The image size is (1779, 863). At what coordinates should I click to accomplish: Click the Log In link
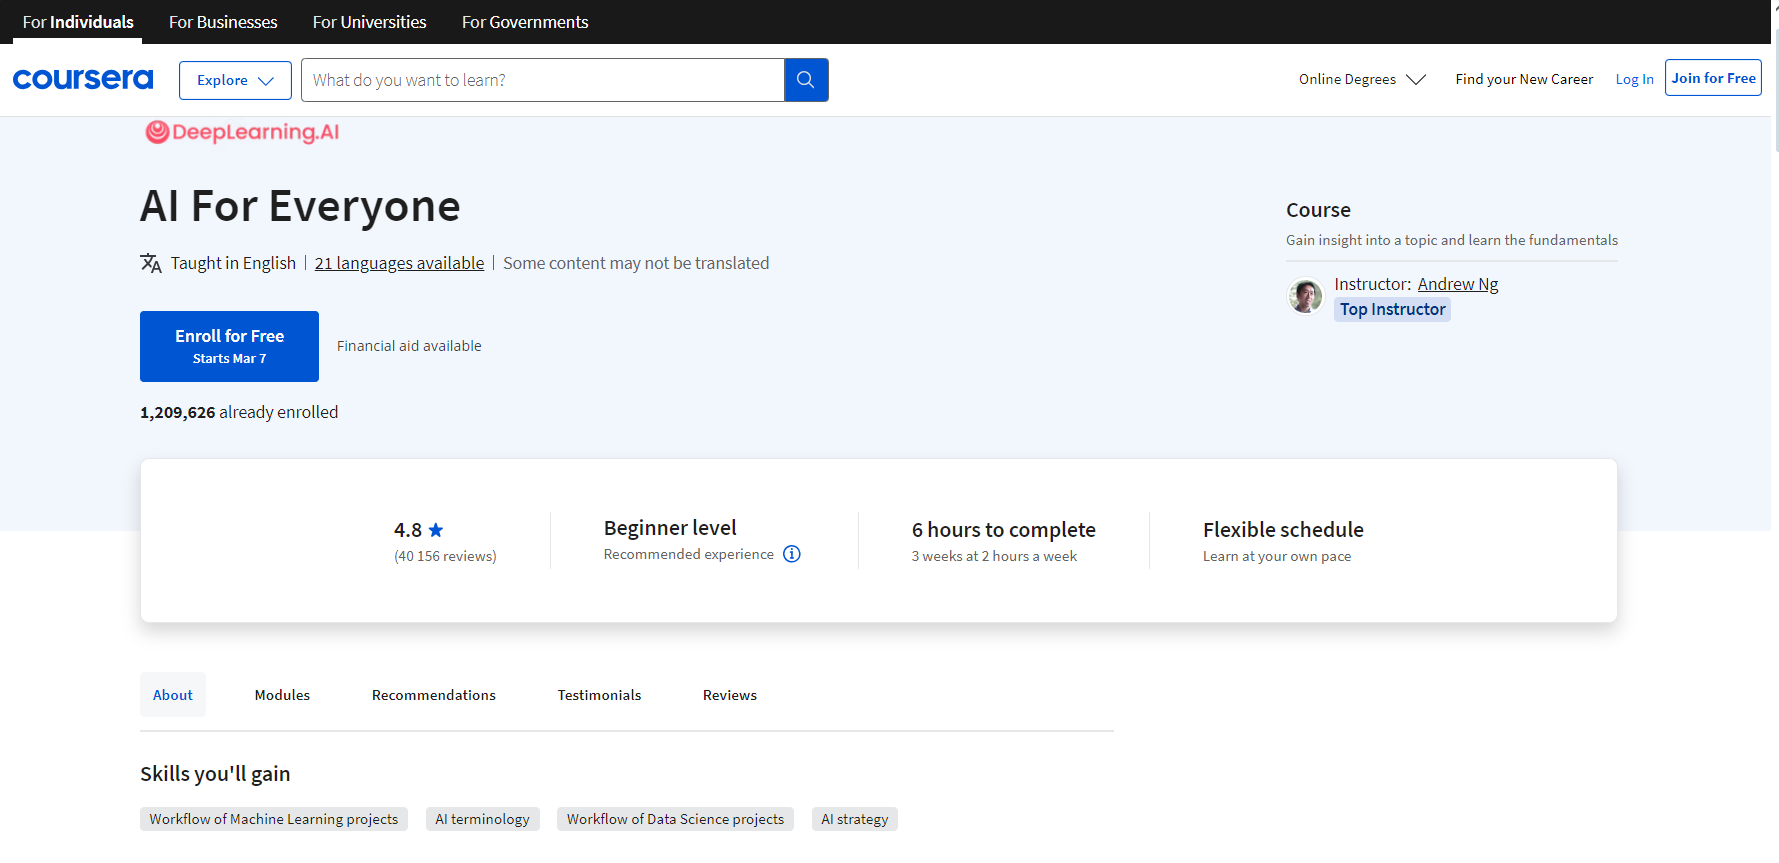(x=1634, y=79)
